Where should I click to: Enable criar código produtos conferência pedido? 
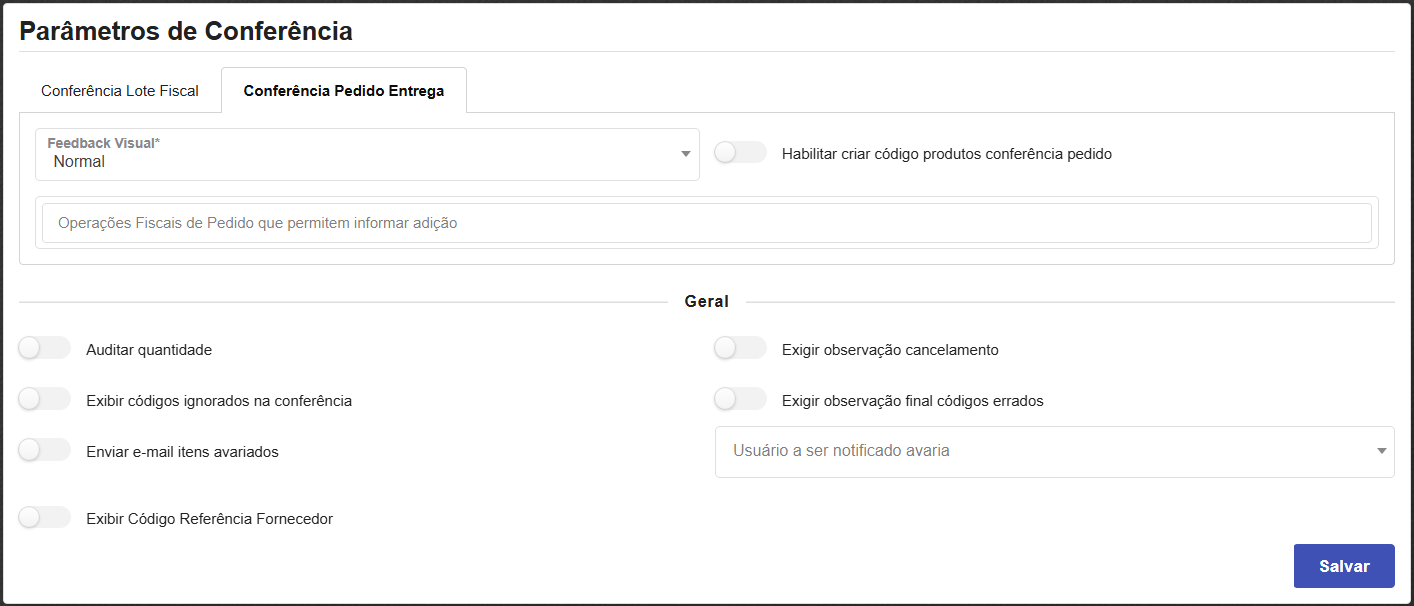coord(741,153)
